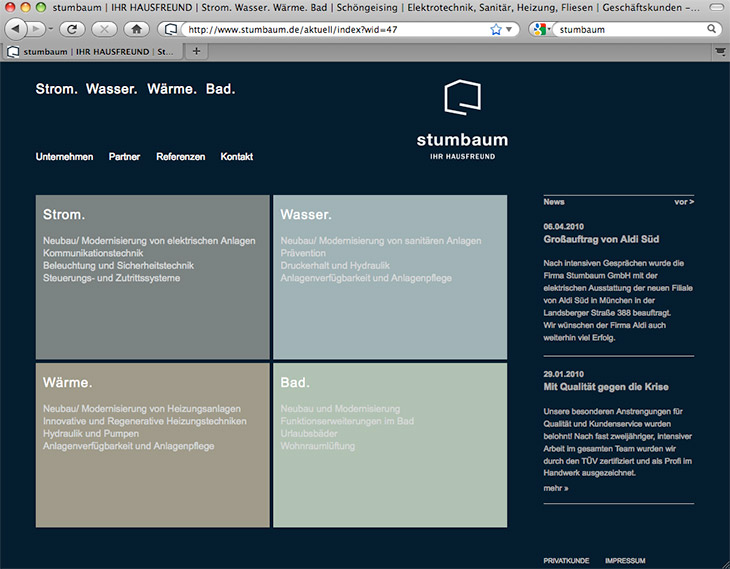The height and width of the screenshot is (569, 730).
Task: Click the search field containing stumbaum
Action: pyautogui.click(x=631, y=29)
